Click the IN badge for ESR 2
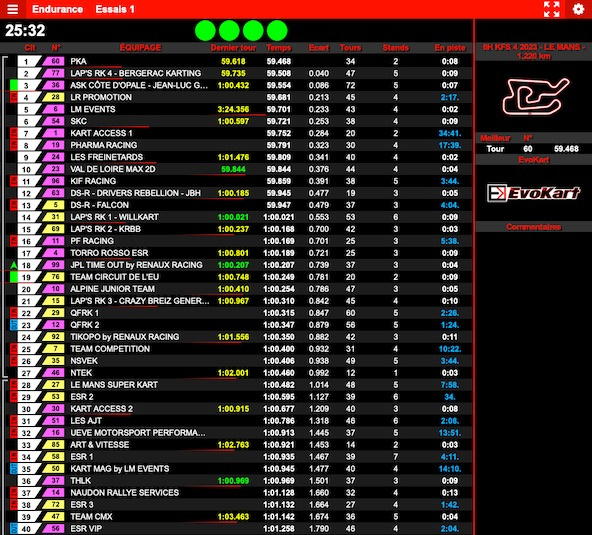 tap(14, 397)
